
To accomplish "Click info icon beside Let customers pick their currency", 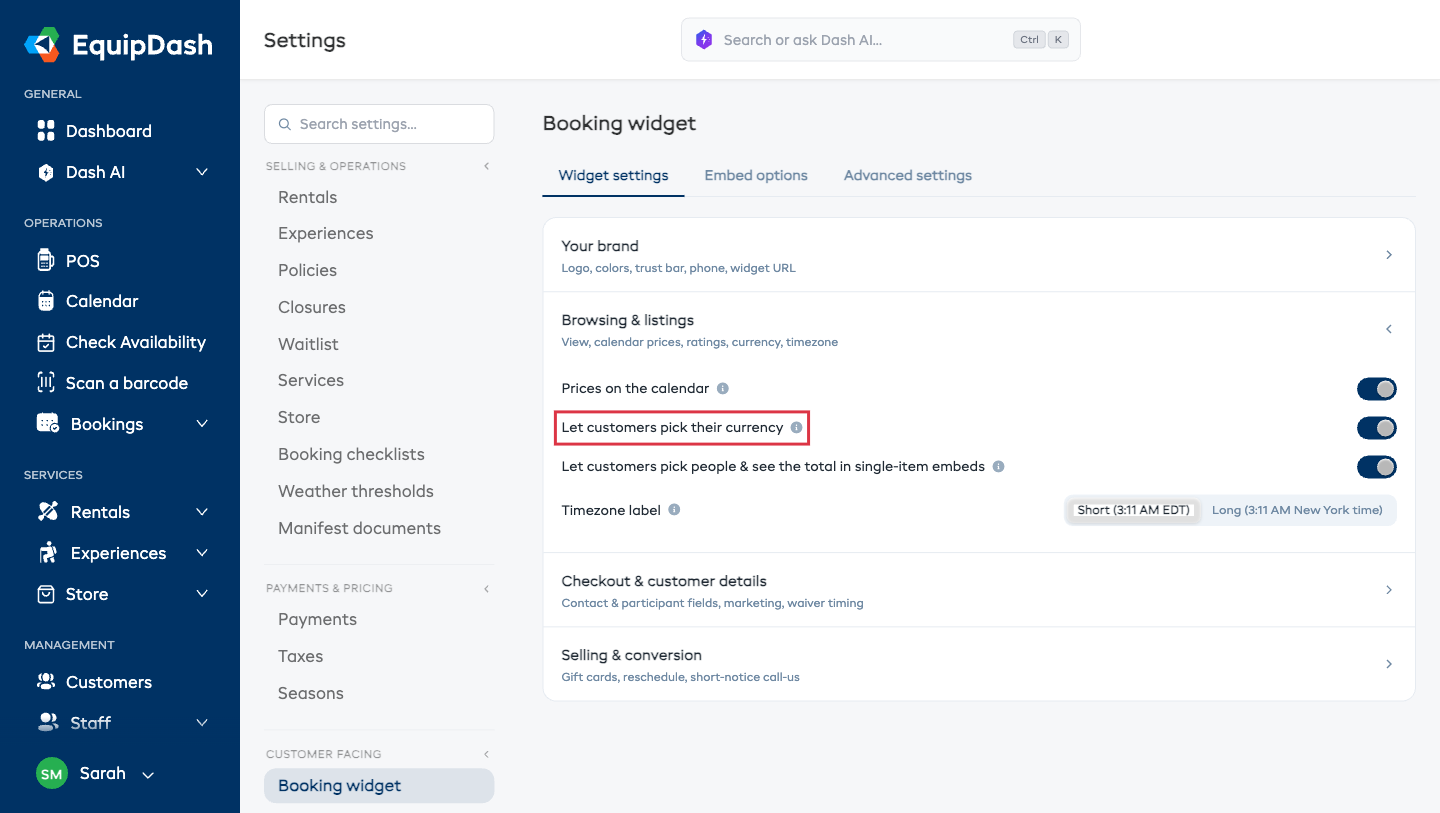I will 797,427.
